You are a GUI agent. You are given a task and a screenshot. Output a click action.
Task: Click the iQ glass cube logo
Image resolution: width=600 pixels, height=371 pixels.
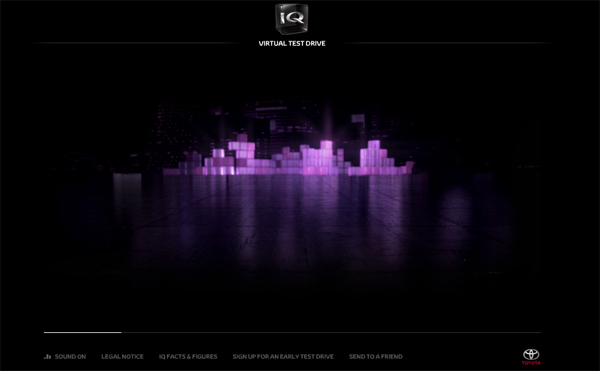(292, 18)
